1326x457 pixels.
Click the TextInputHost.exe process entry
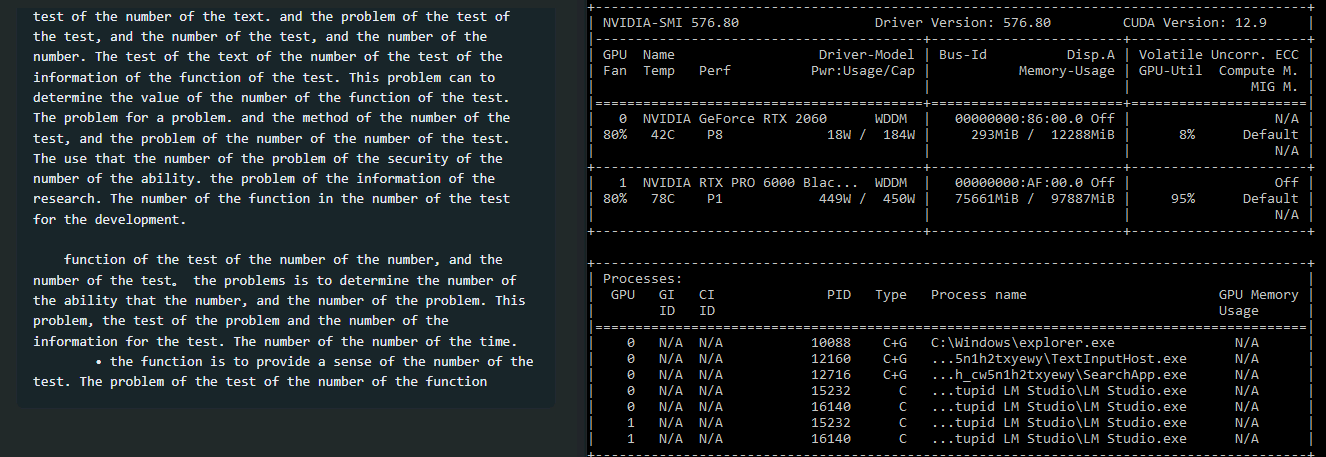point(1058,358)
